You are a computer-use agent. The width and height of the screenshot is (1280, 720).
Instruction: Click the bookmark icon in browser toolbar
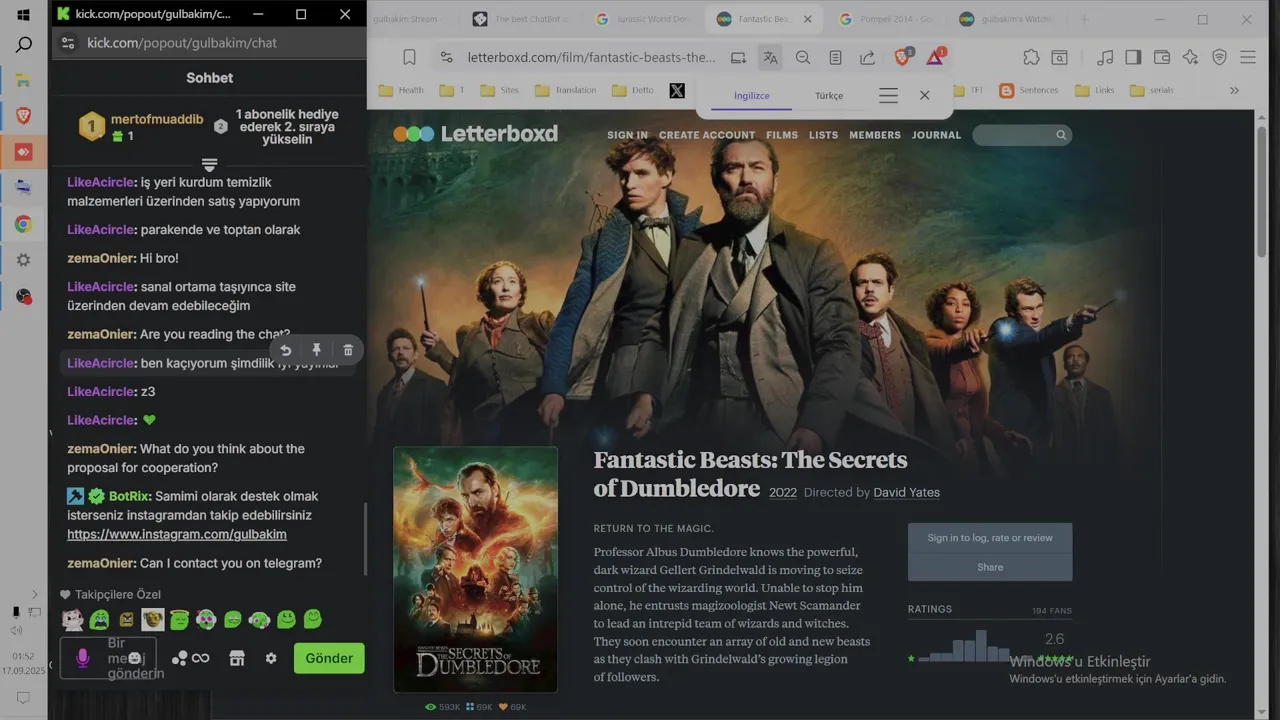(x=409, y=58)
